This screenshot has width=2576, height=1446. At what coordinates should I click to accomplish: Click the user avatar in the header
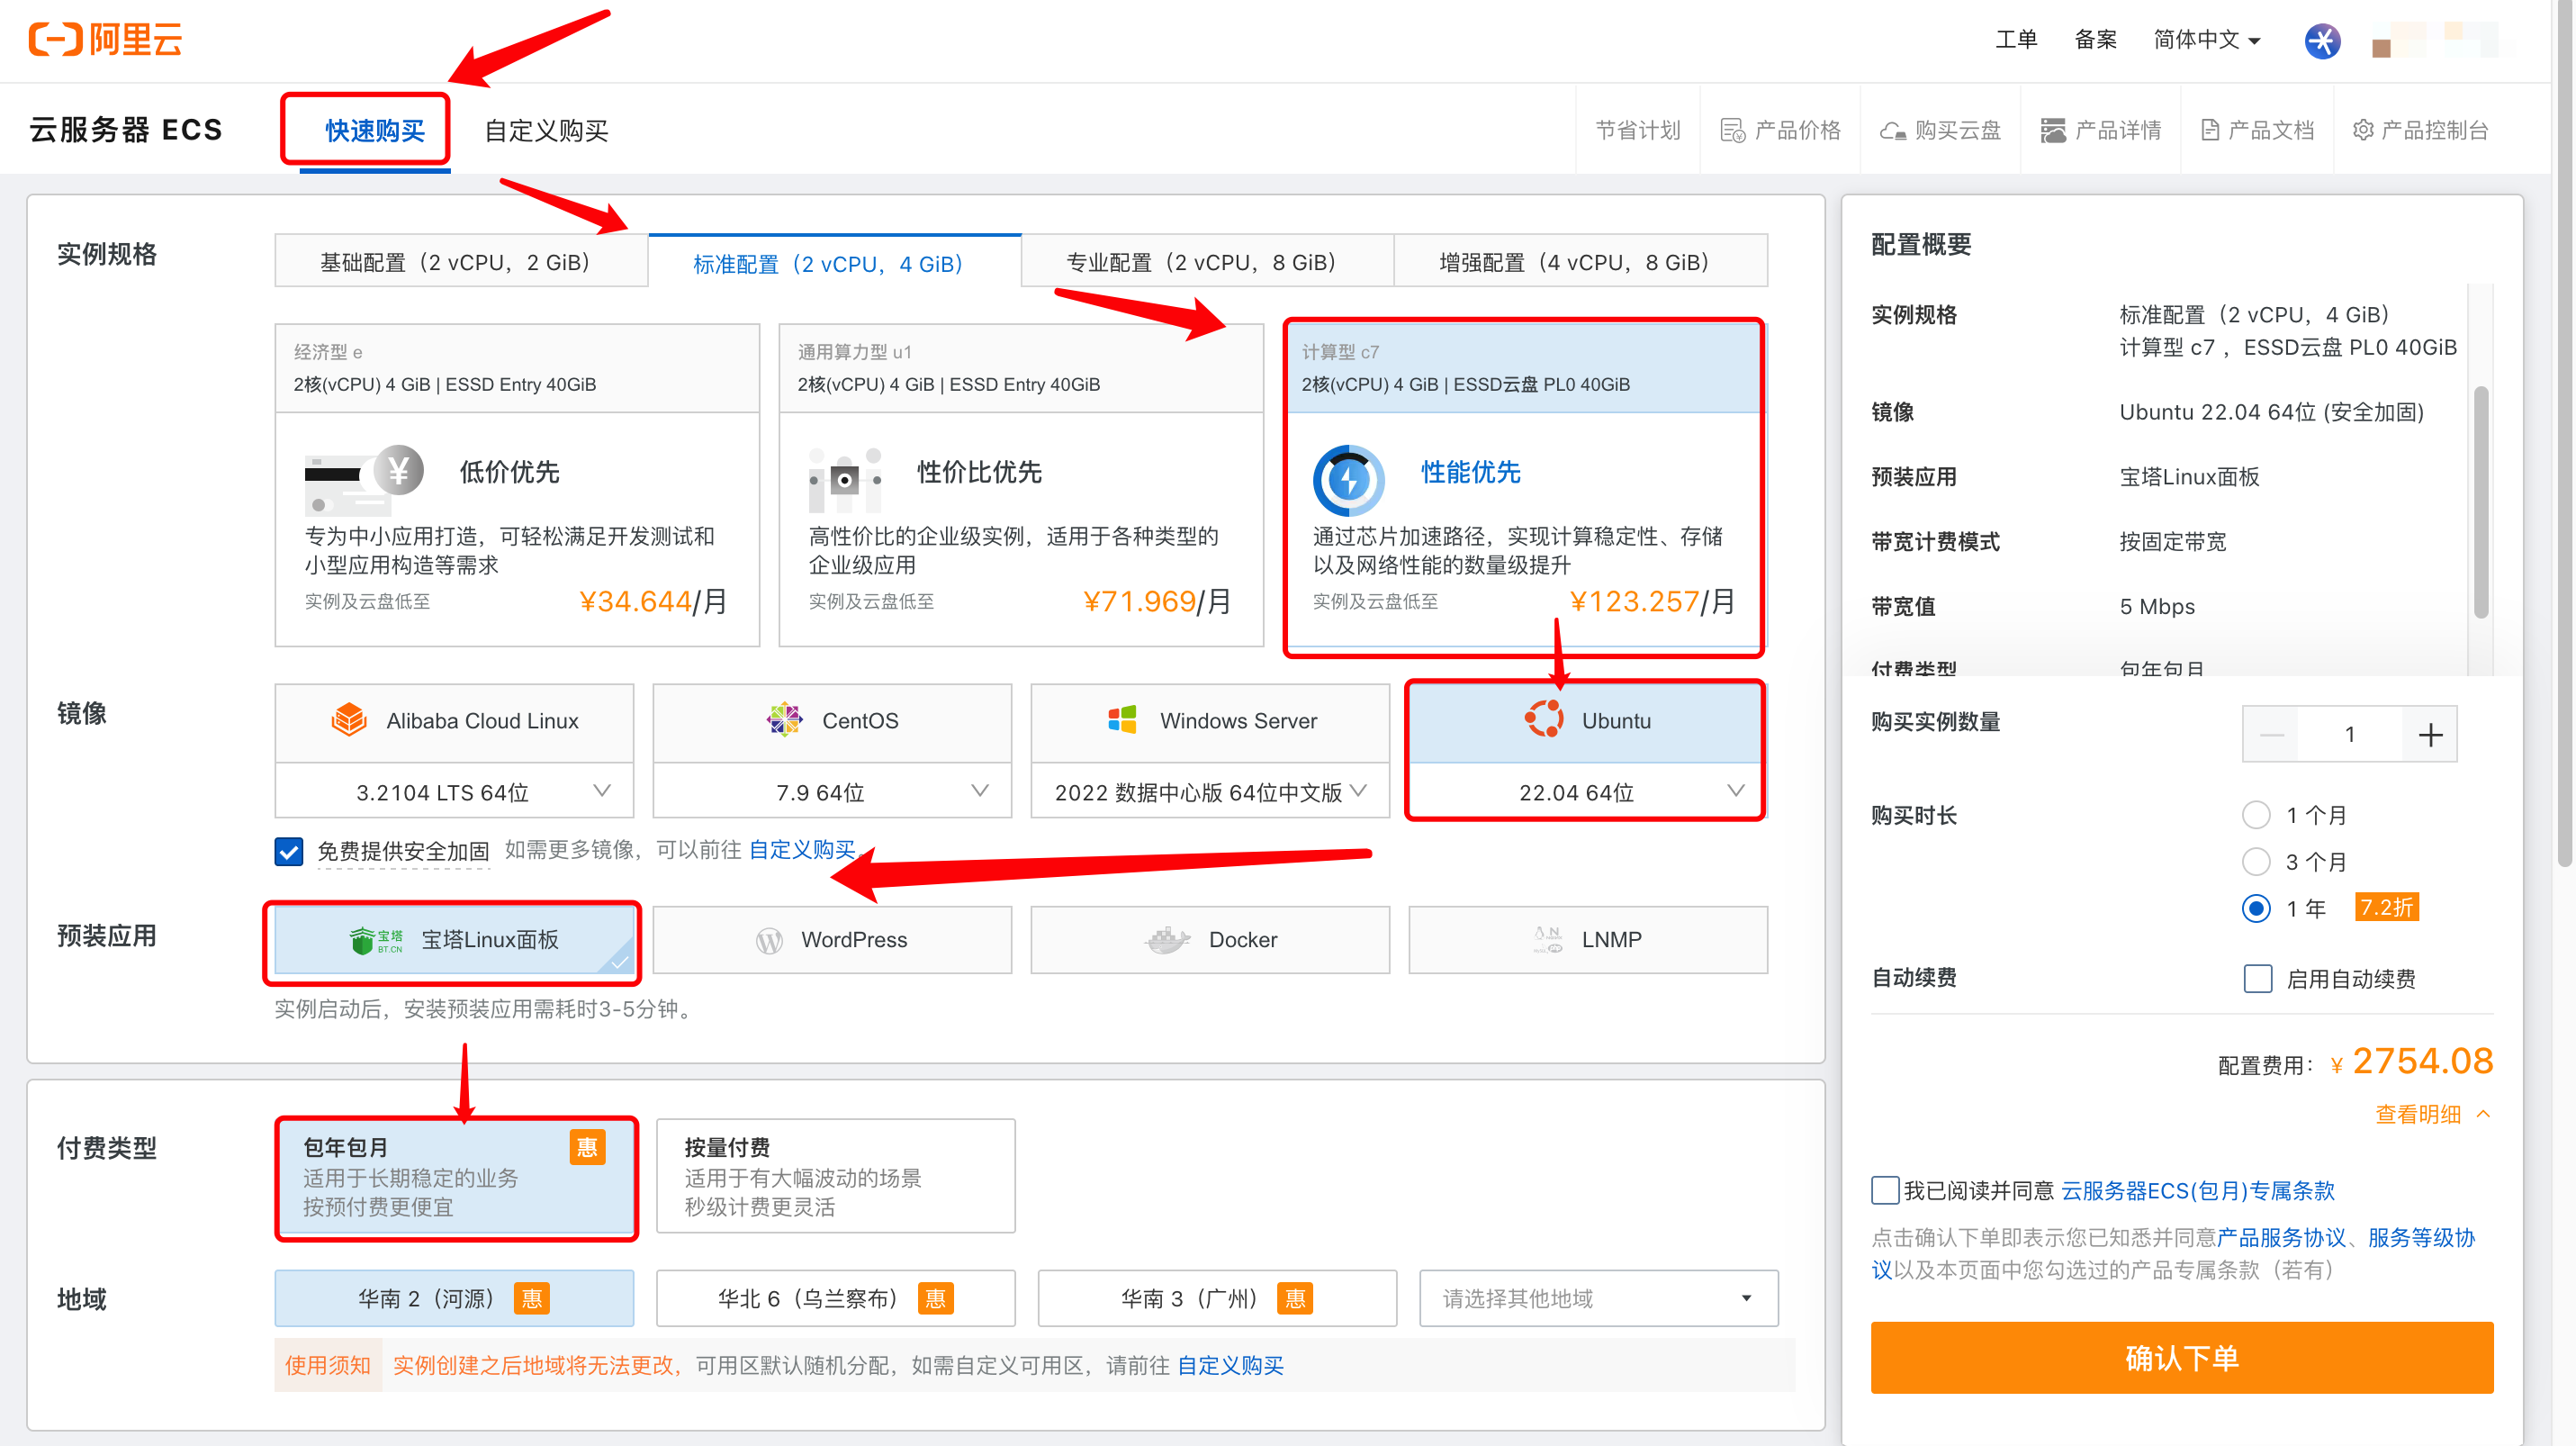click(2435, 41)
